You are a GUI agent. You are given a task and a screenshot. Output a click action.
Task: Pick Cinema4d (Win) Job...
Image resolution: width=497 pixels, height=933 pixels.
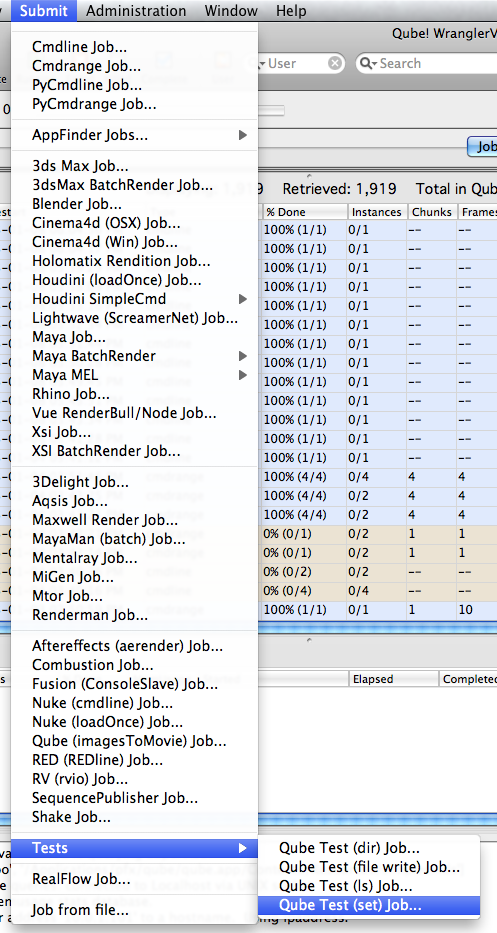click(x=135, y=242)
